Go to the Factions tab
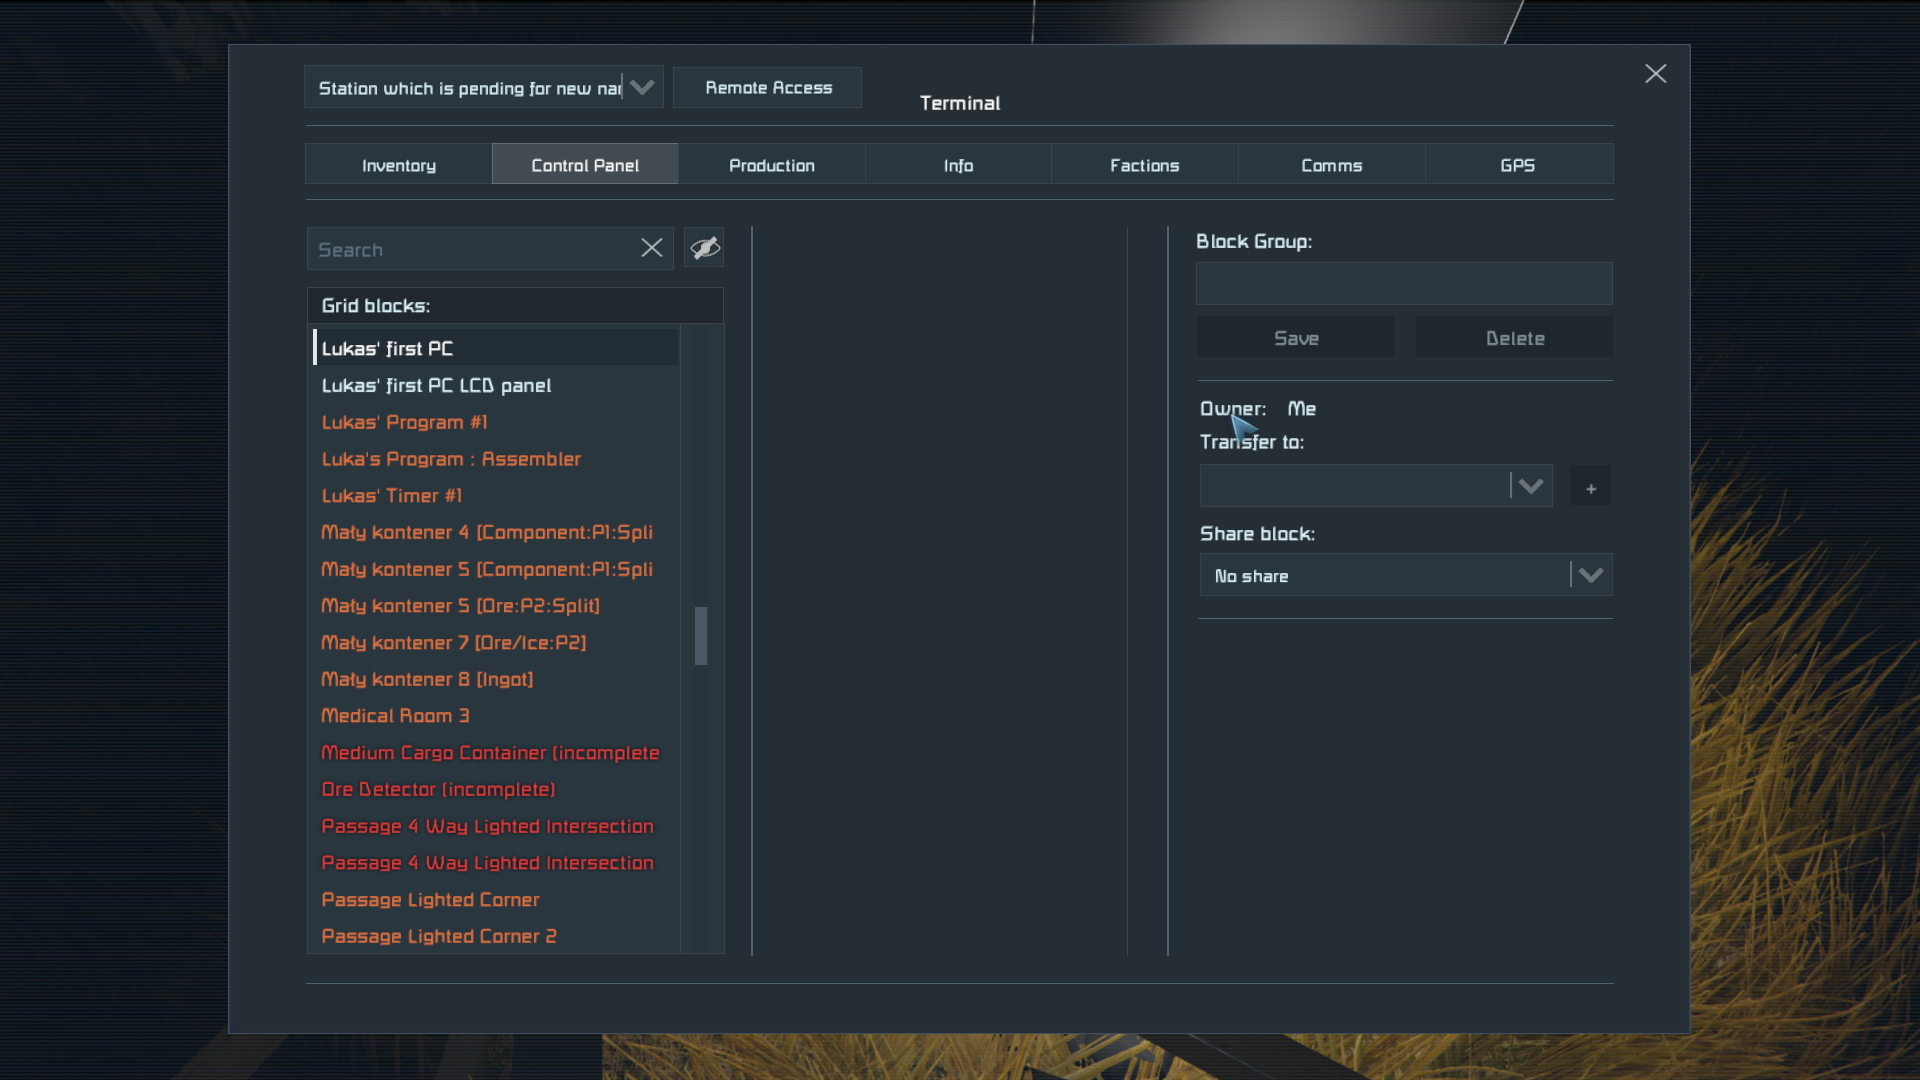 point(1144,165)
